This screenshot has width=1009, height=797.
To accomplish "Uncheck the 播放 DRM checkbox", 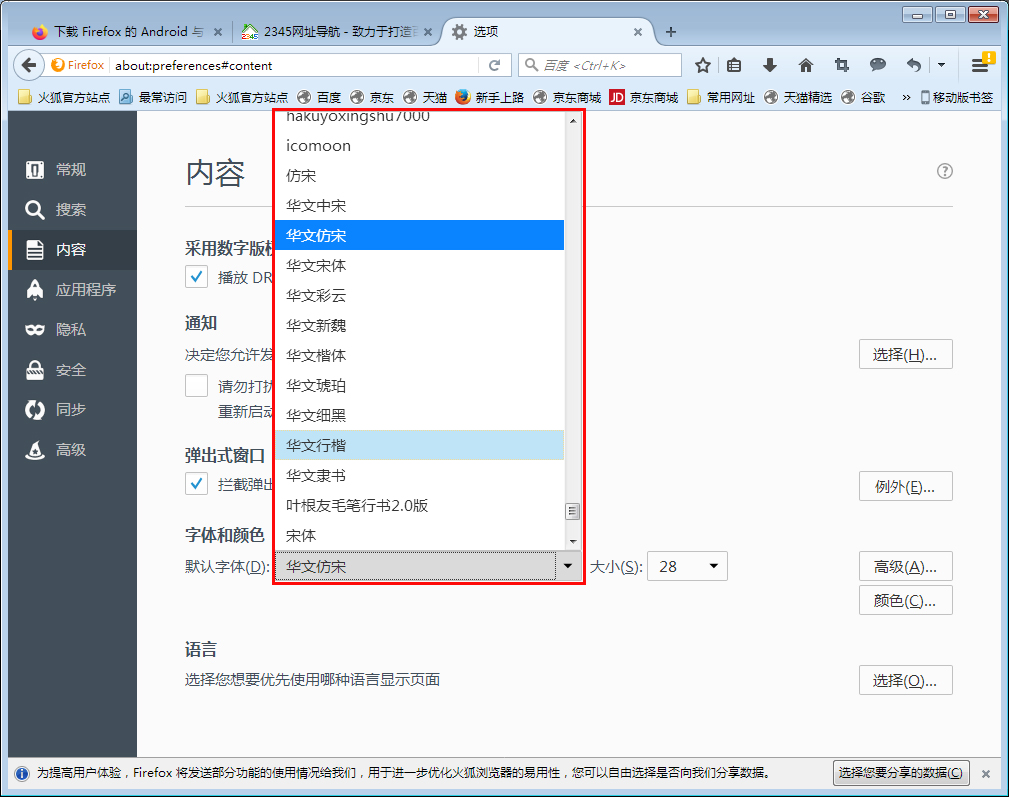I will tap(197, 276).
